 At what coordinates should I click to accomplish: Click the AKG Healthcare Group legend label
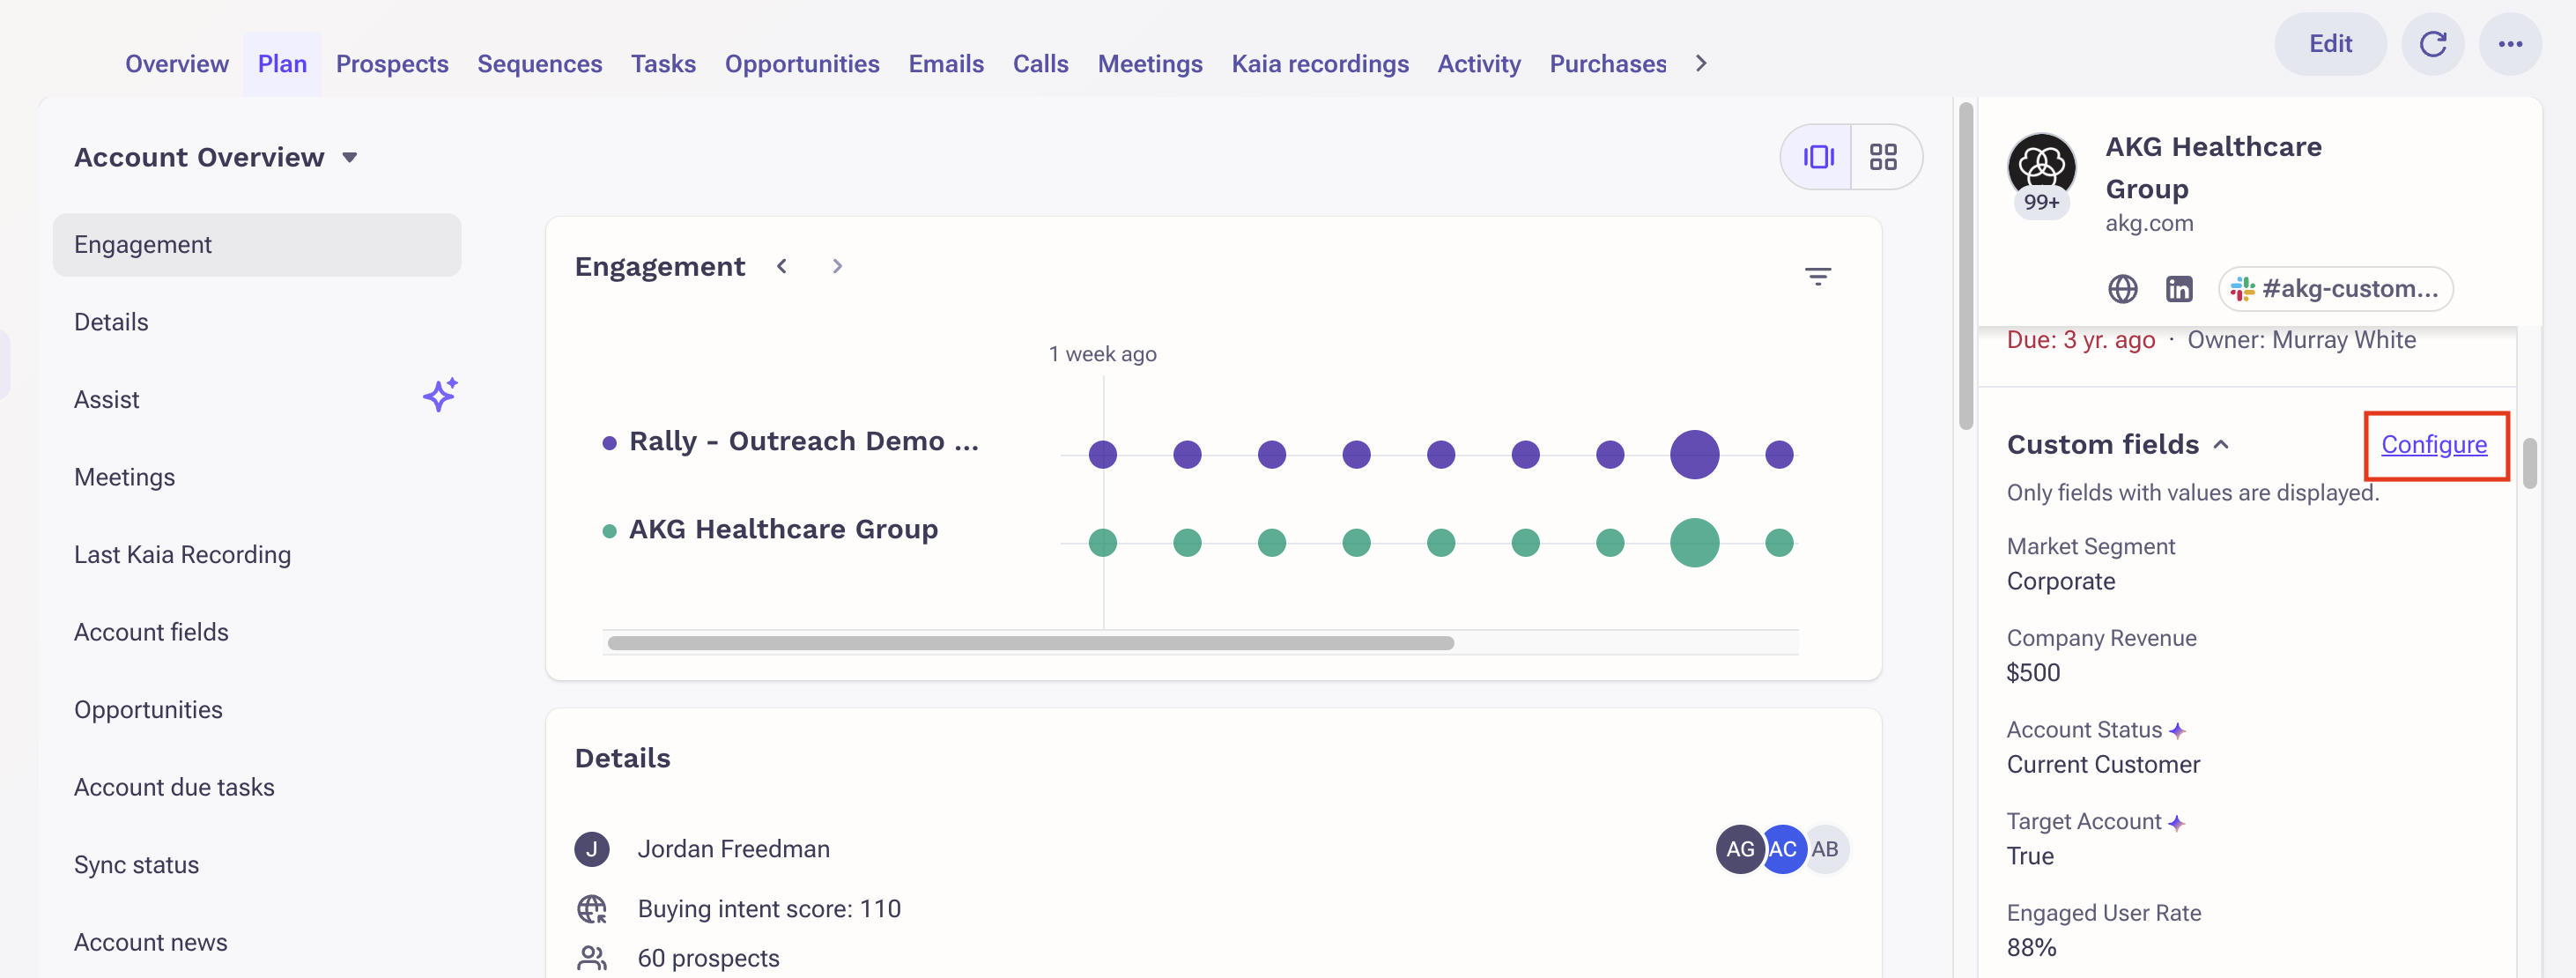[x=783, y=529]
